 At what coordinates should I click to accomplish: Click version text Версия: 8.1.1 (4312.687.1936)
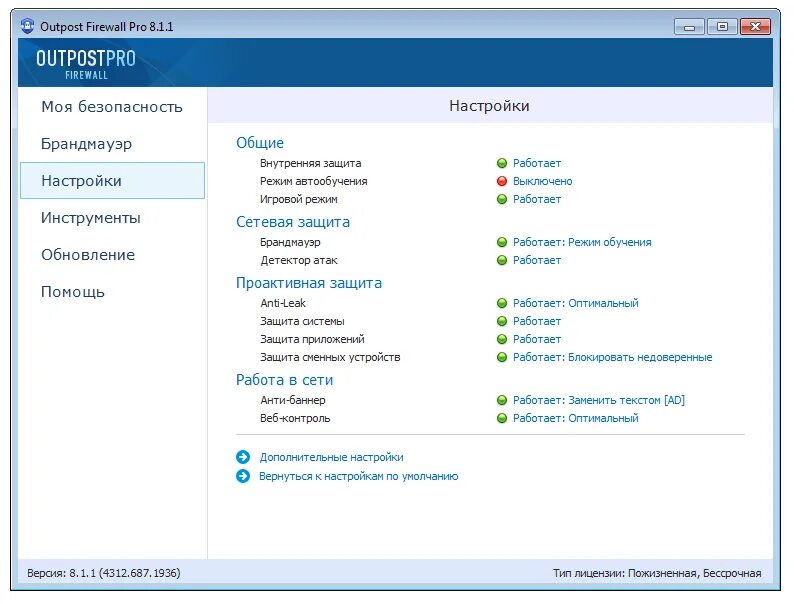(104, 573)
